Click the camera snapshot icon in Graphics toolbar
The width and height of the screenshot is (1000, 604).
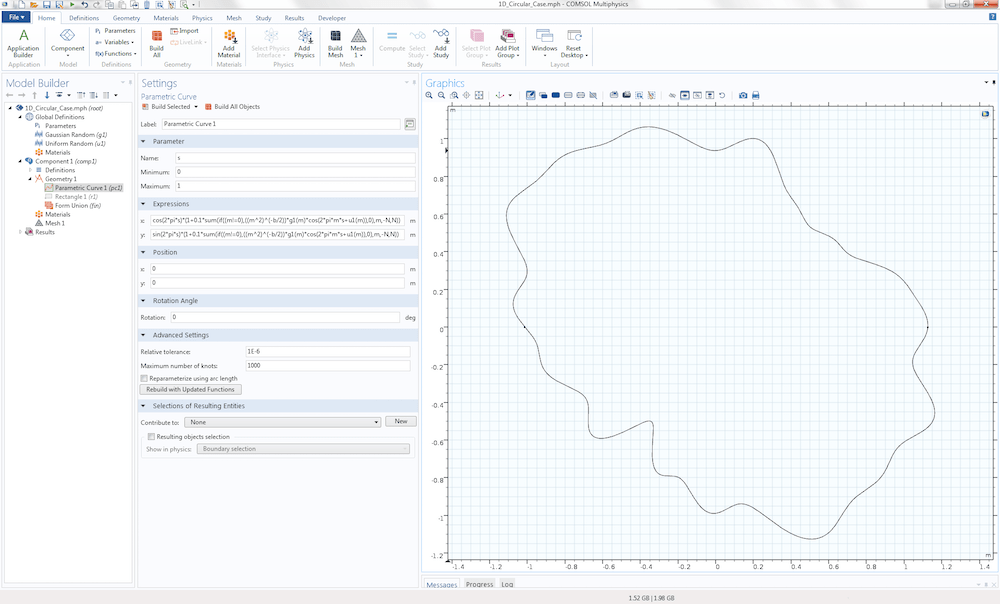point(742,95)
